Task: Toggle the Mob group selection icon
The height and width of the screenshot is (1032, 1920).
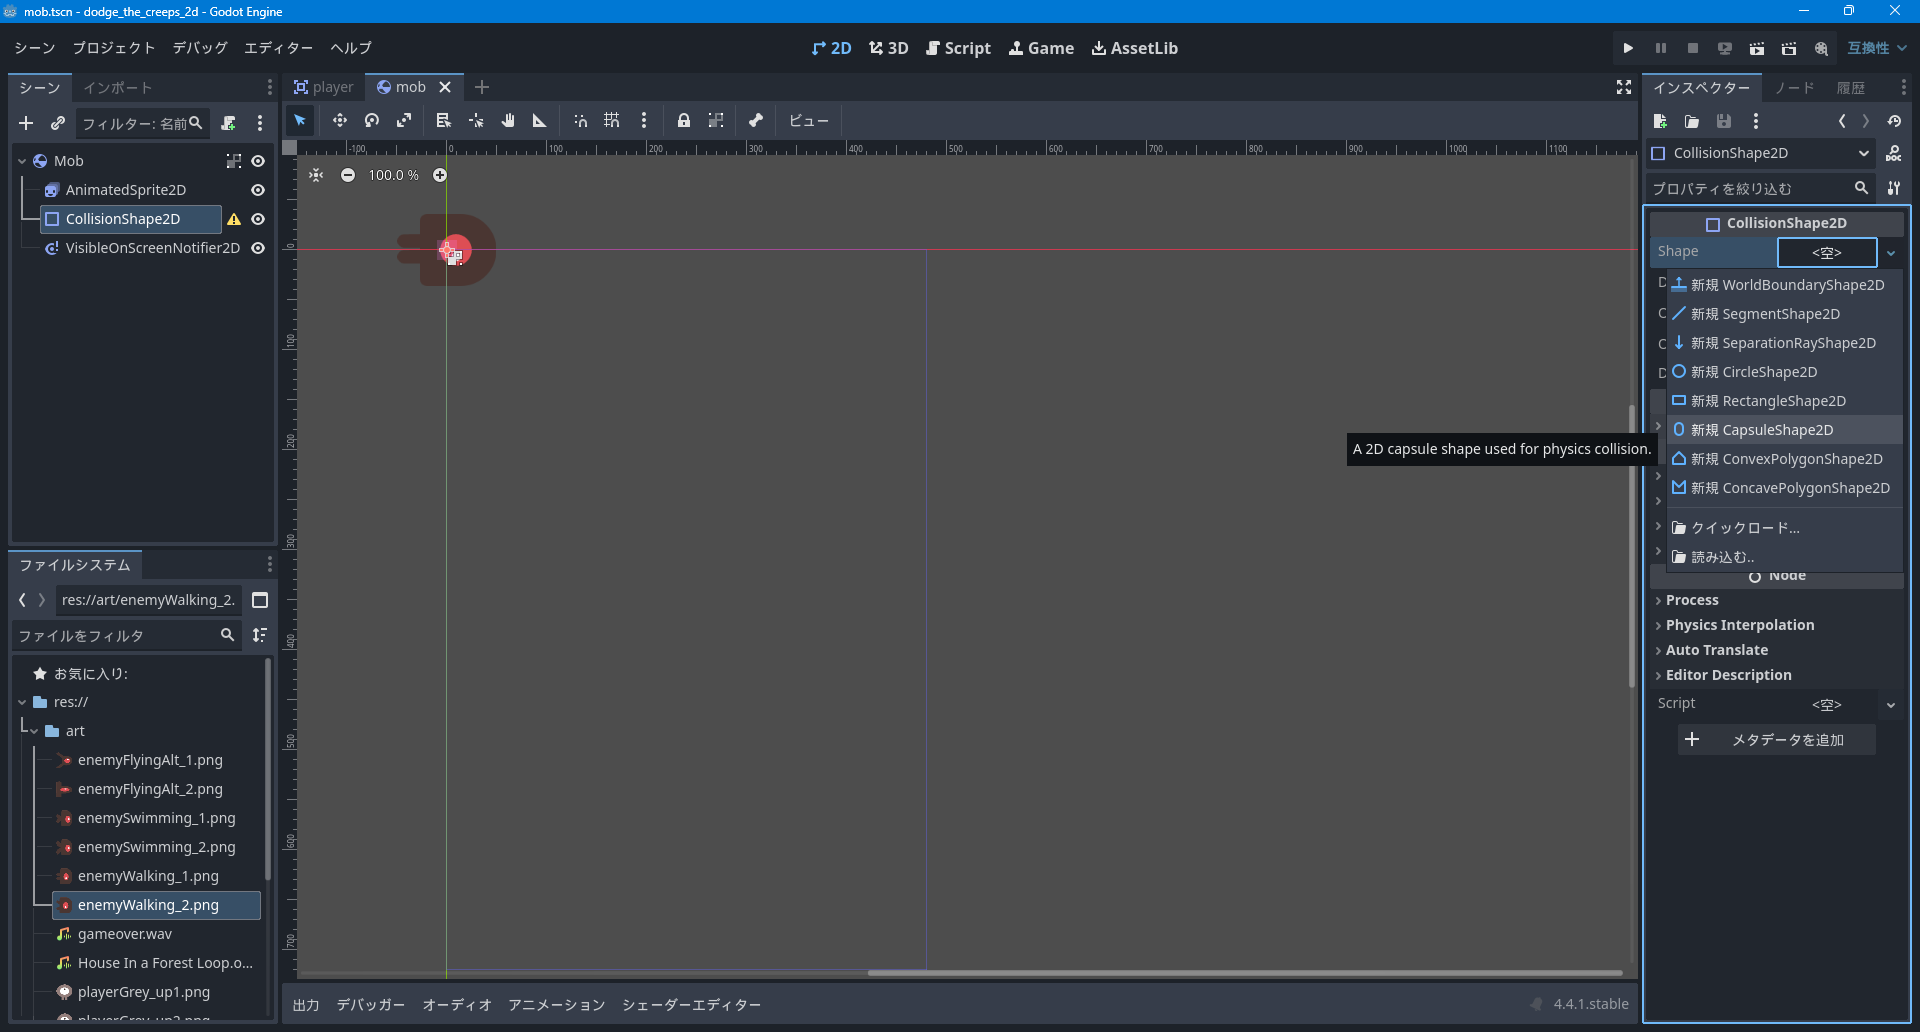Action: click(234, 161)
